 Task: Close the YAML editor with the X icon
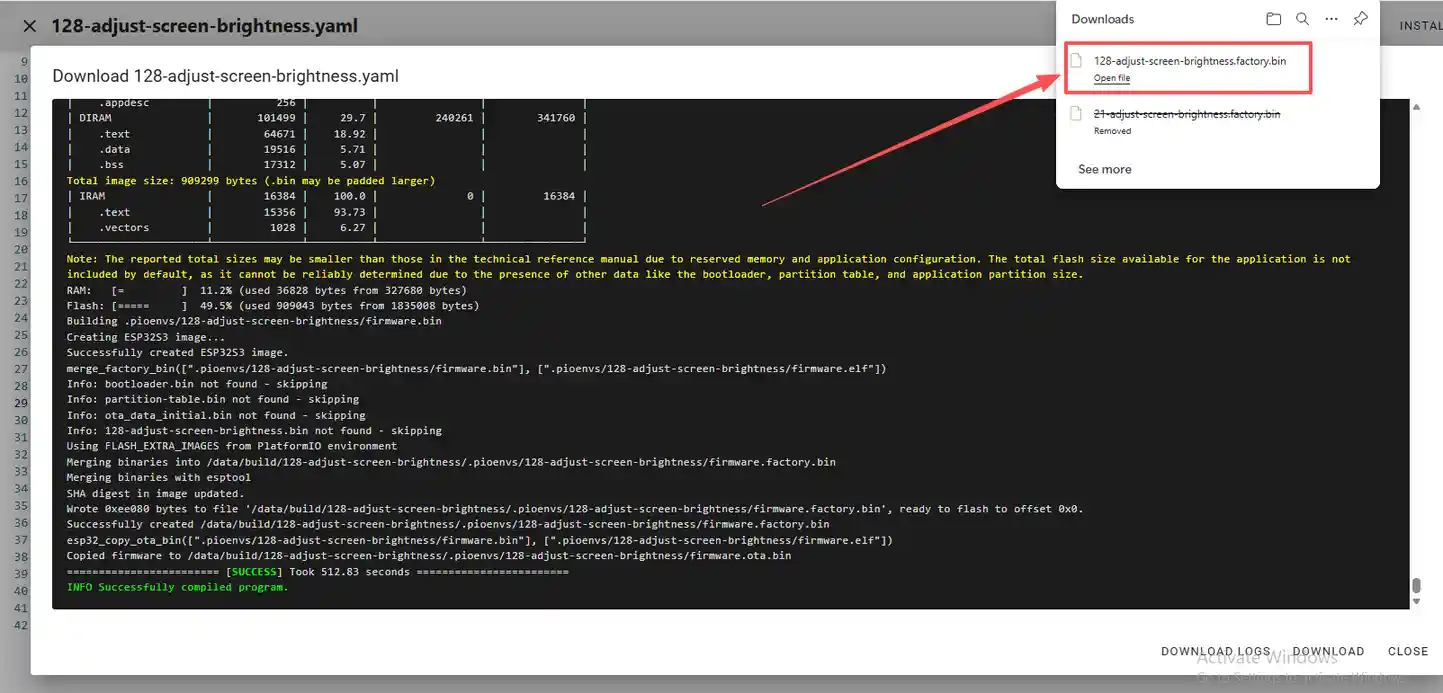click(x=29, y=26)
